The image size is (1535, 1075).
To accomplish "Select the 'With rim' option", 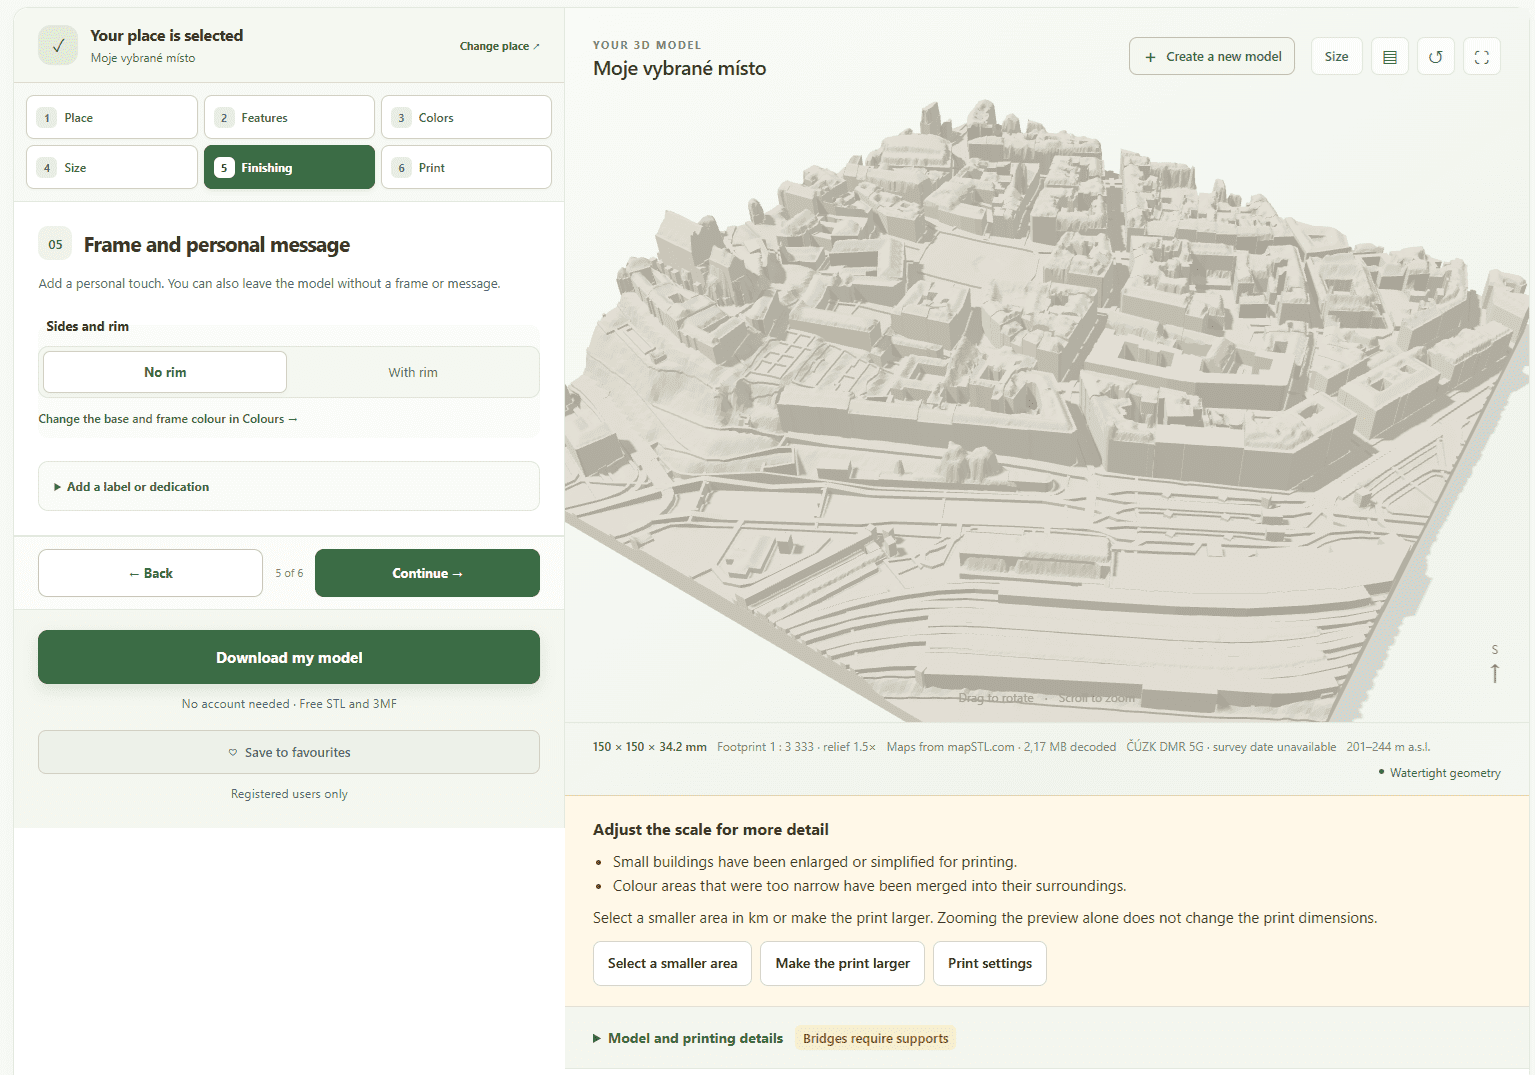I will tap(413, 372).
